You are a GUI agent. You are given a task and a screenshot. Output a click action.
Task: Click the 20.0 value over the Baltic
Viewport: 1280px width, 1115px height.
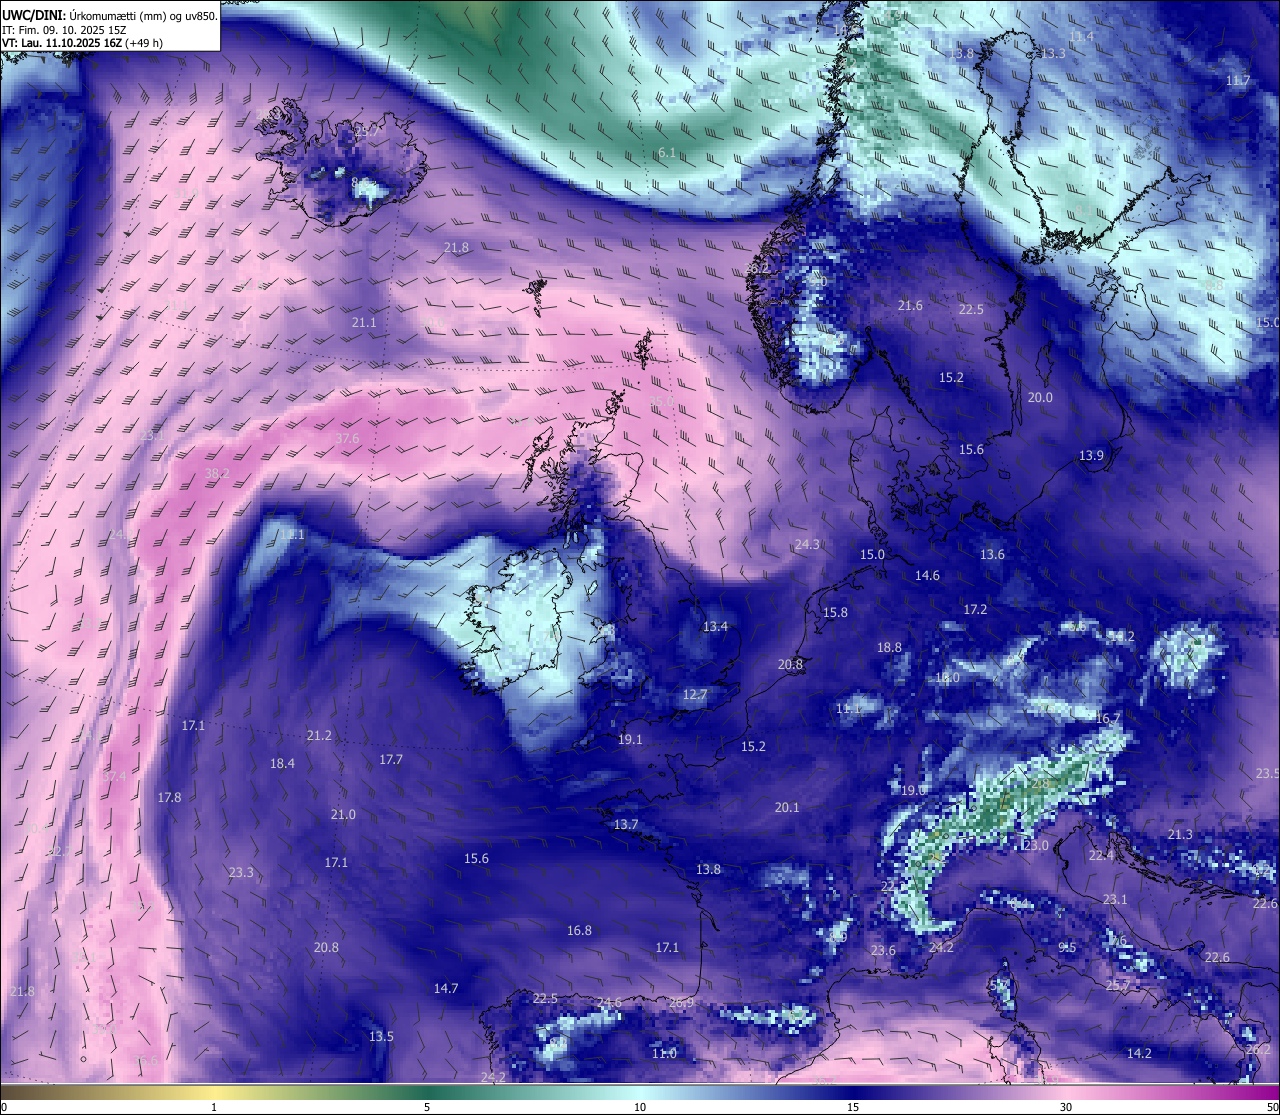click(1040, 397)
